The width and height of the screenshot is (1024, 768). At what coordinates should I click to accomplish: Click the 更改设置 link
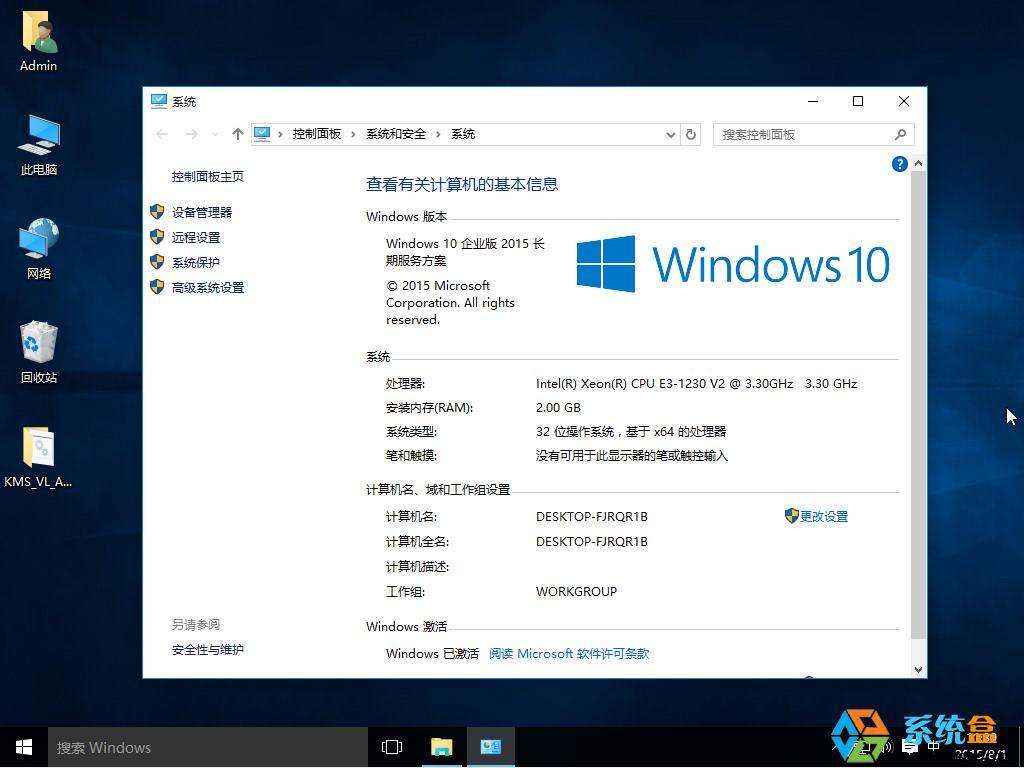[x=824, y=516]
